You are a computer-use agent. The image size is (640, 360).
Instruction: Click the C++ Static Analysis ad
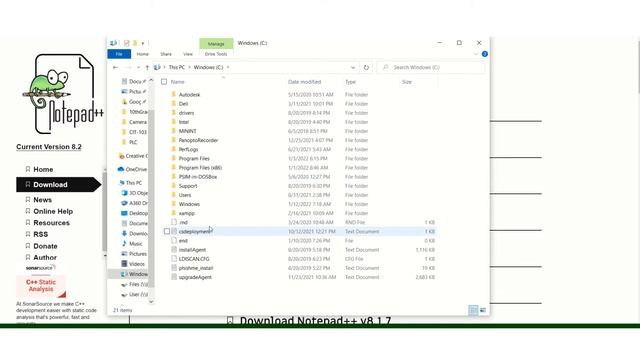point(41,286)
